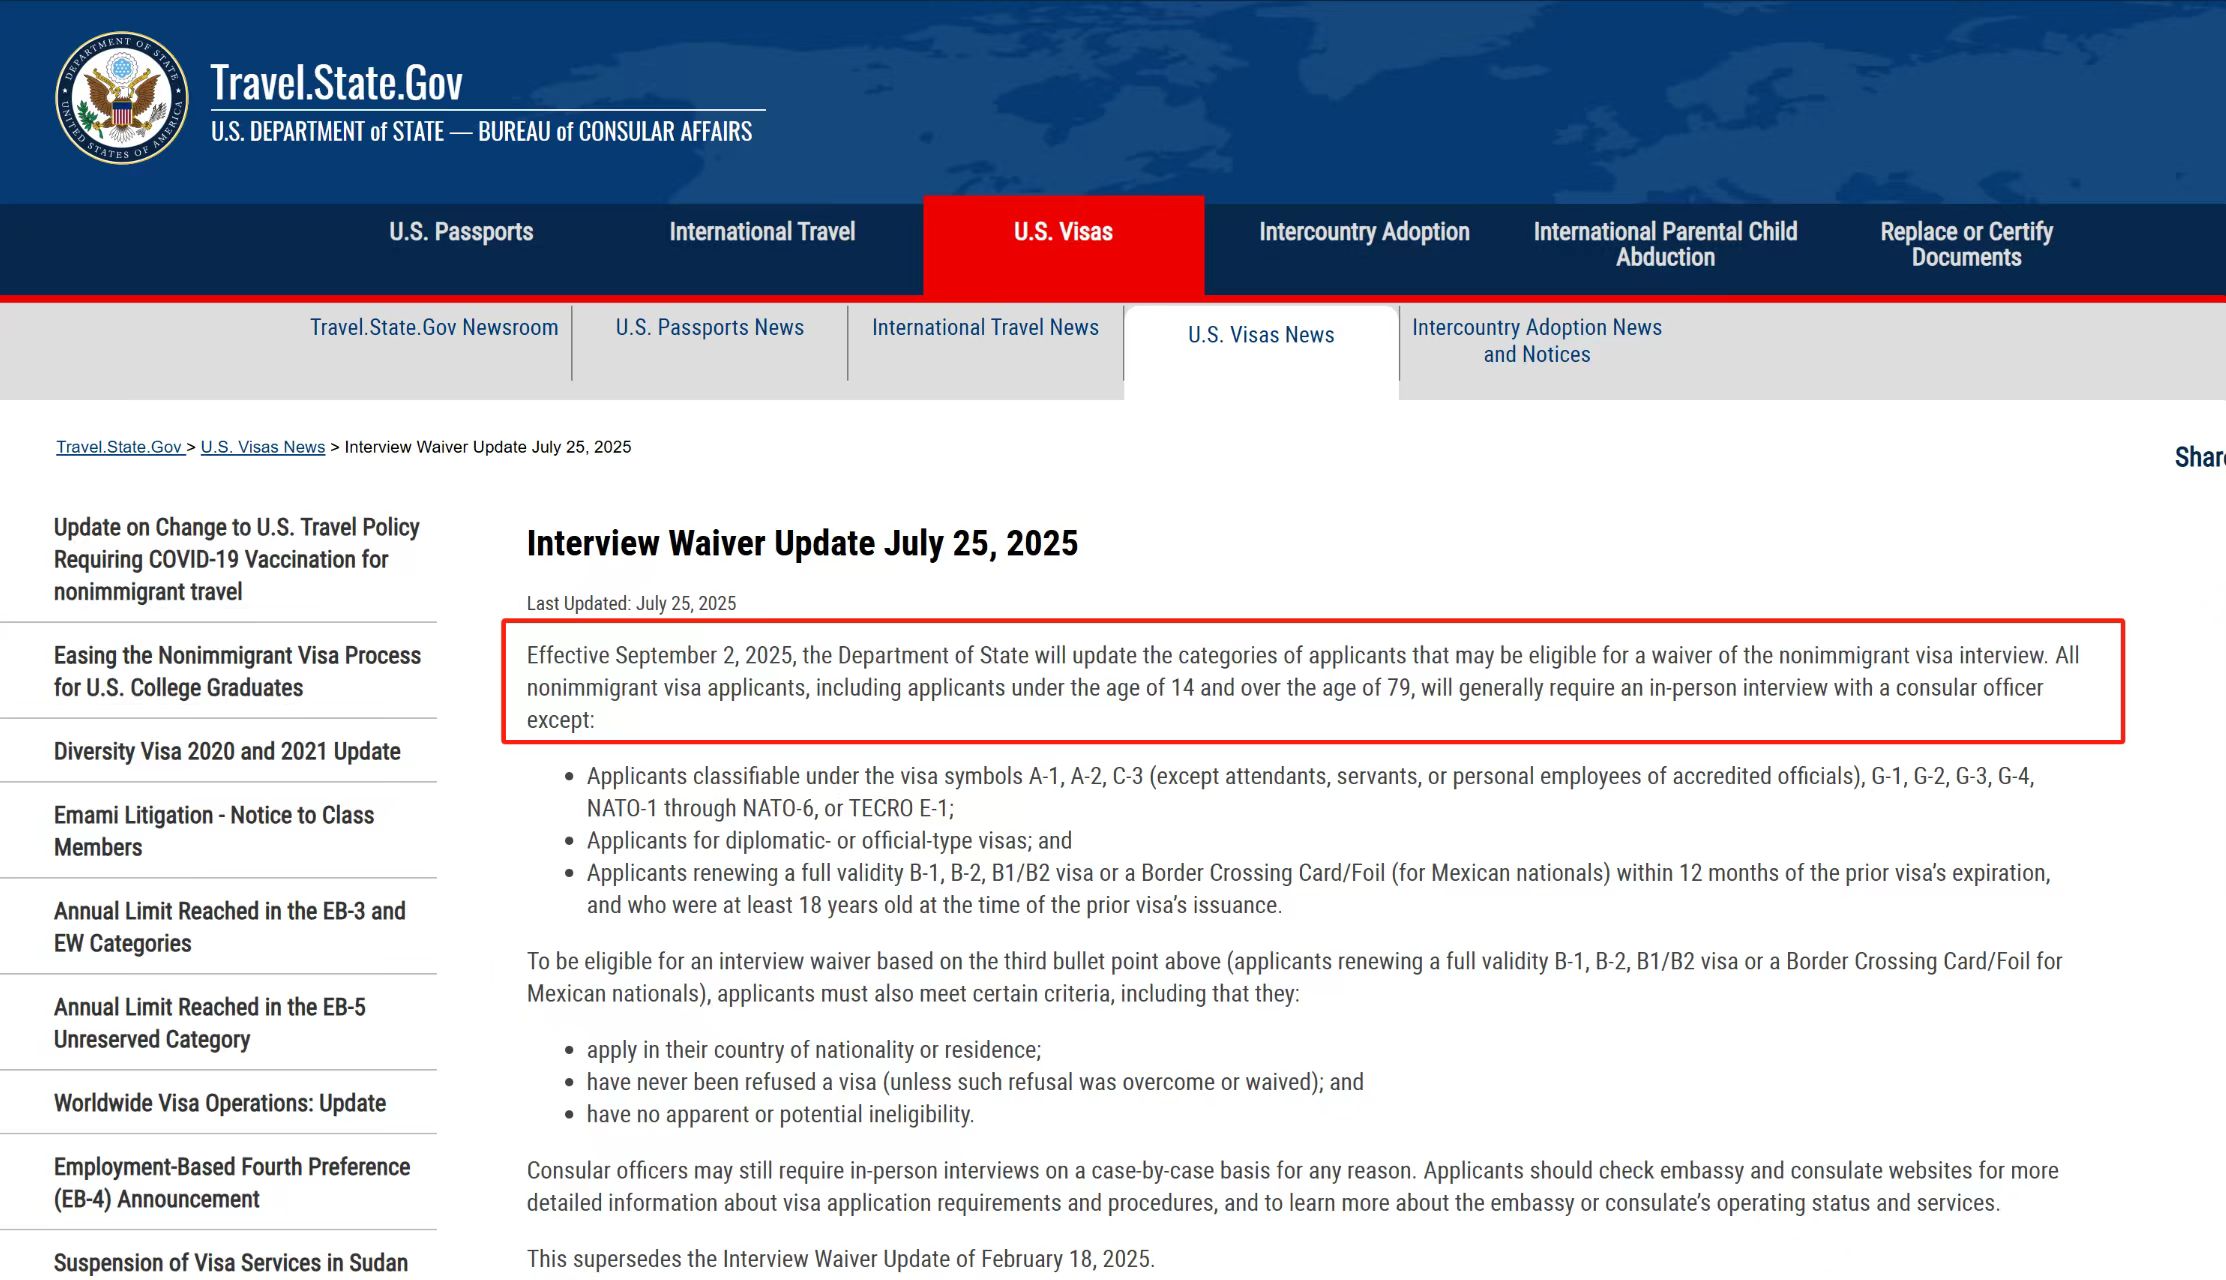Click Travel.State.Gov breadcrumb link
Image resolution: width=2226 pixels, height=1280 pixels.
[119, 447]
